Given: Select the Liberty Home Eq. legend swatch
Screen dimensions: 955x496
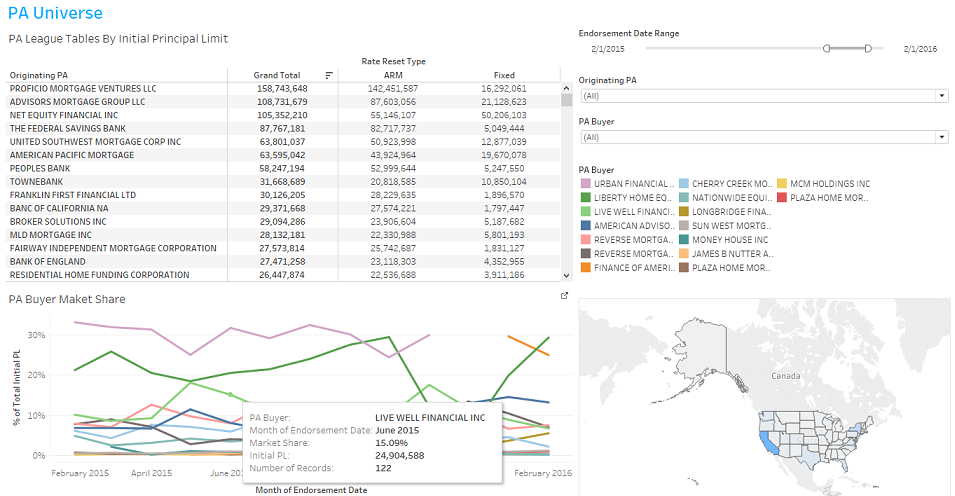Looking at the screenshot, I should (585, 197).
